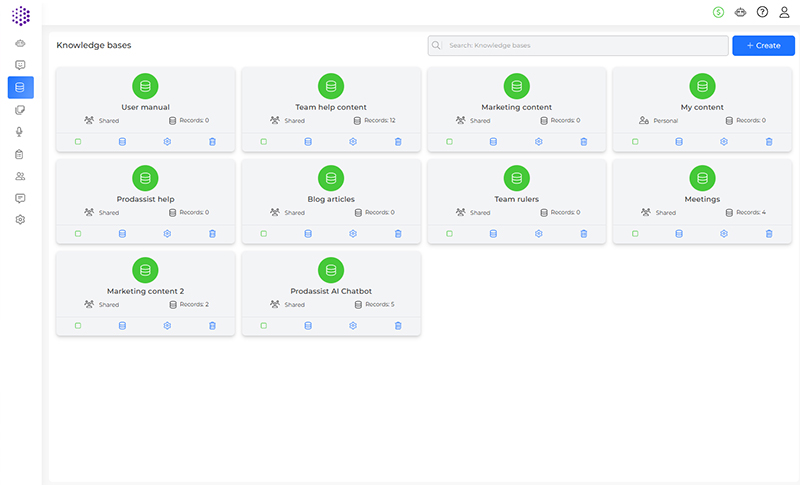Click the robot icon in top bar
Viewport: 800px width, 485px height.
(740, 12)
